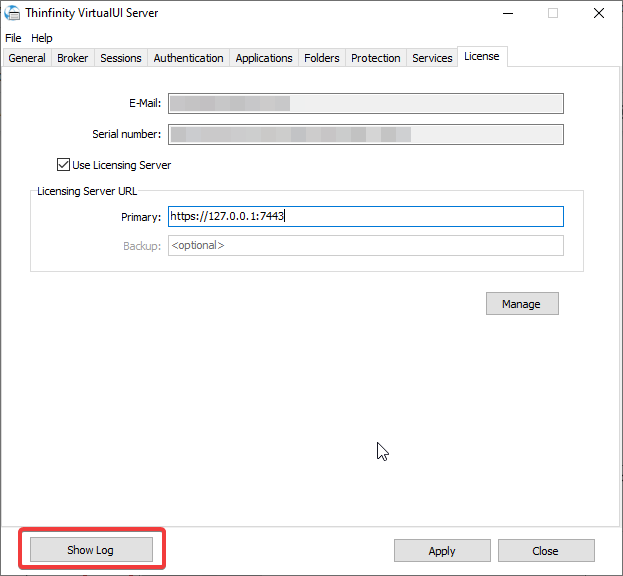The width and height of the screenshot is (623, 576).
Task: Click the Thinfinity VirtualUI Server title icon
Action: point(12,13)
